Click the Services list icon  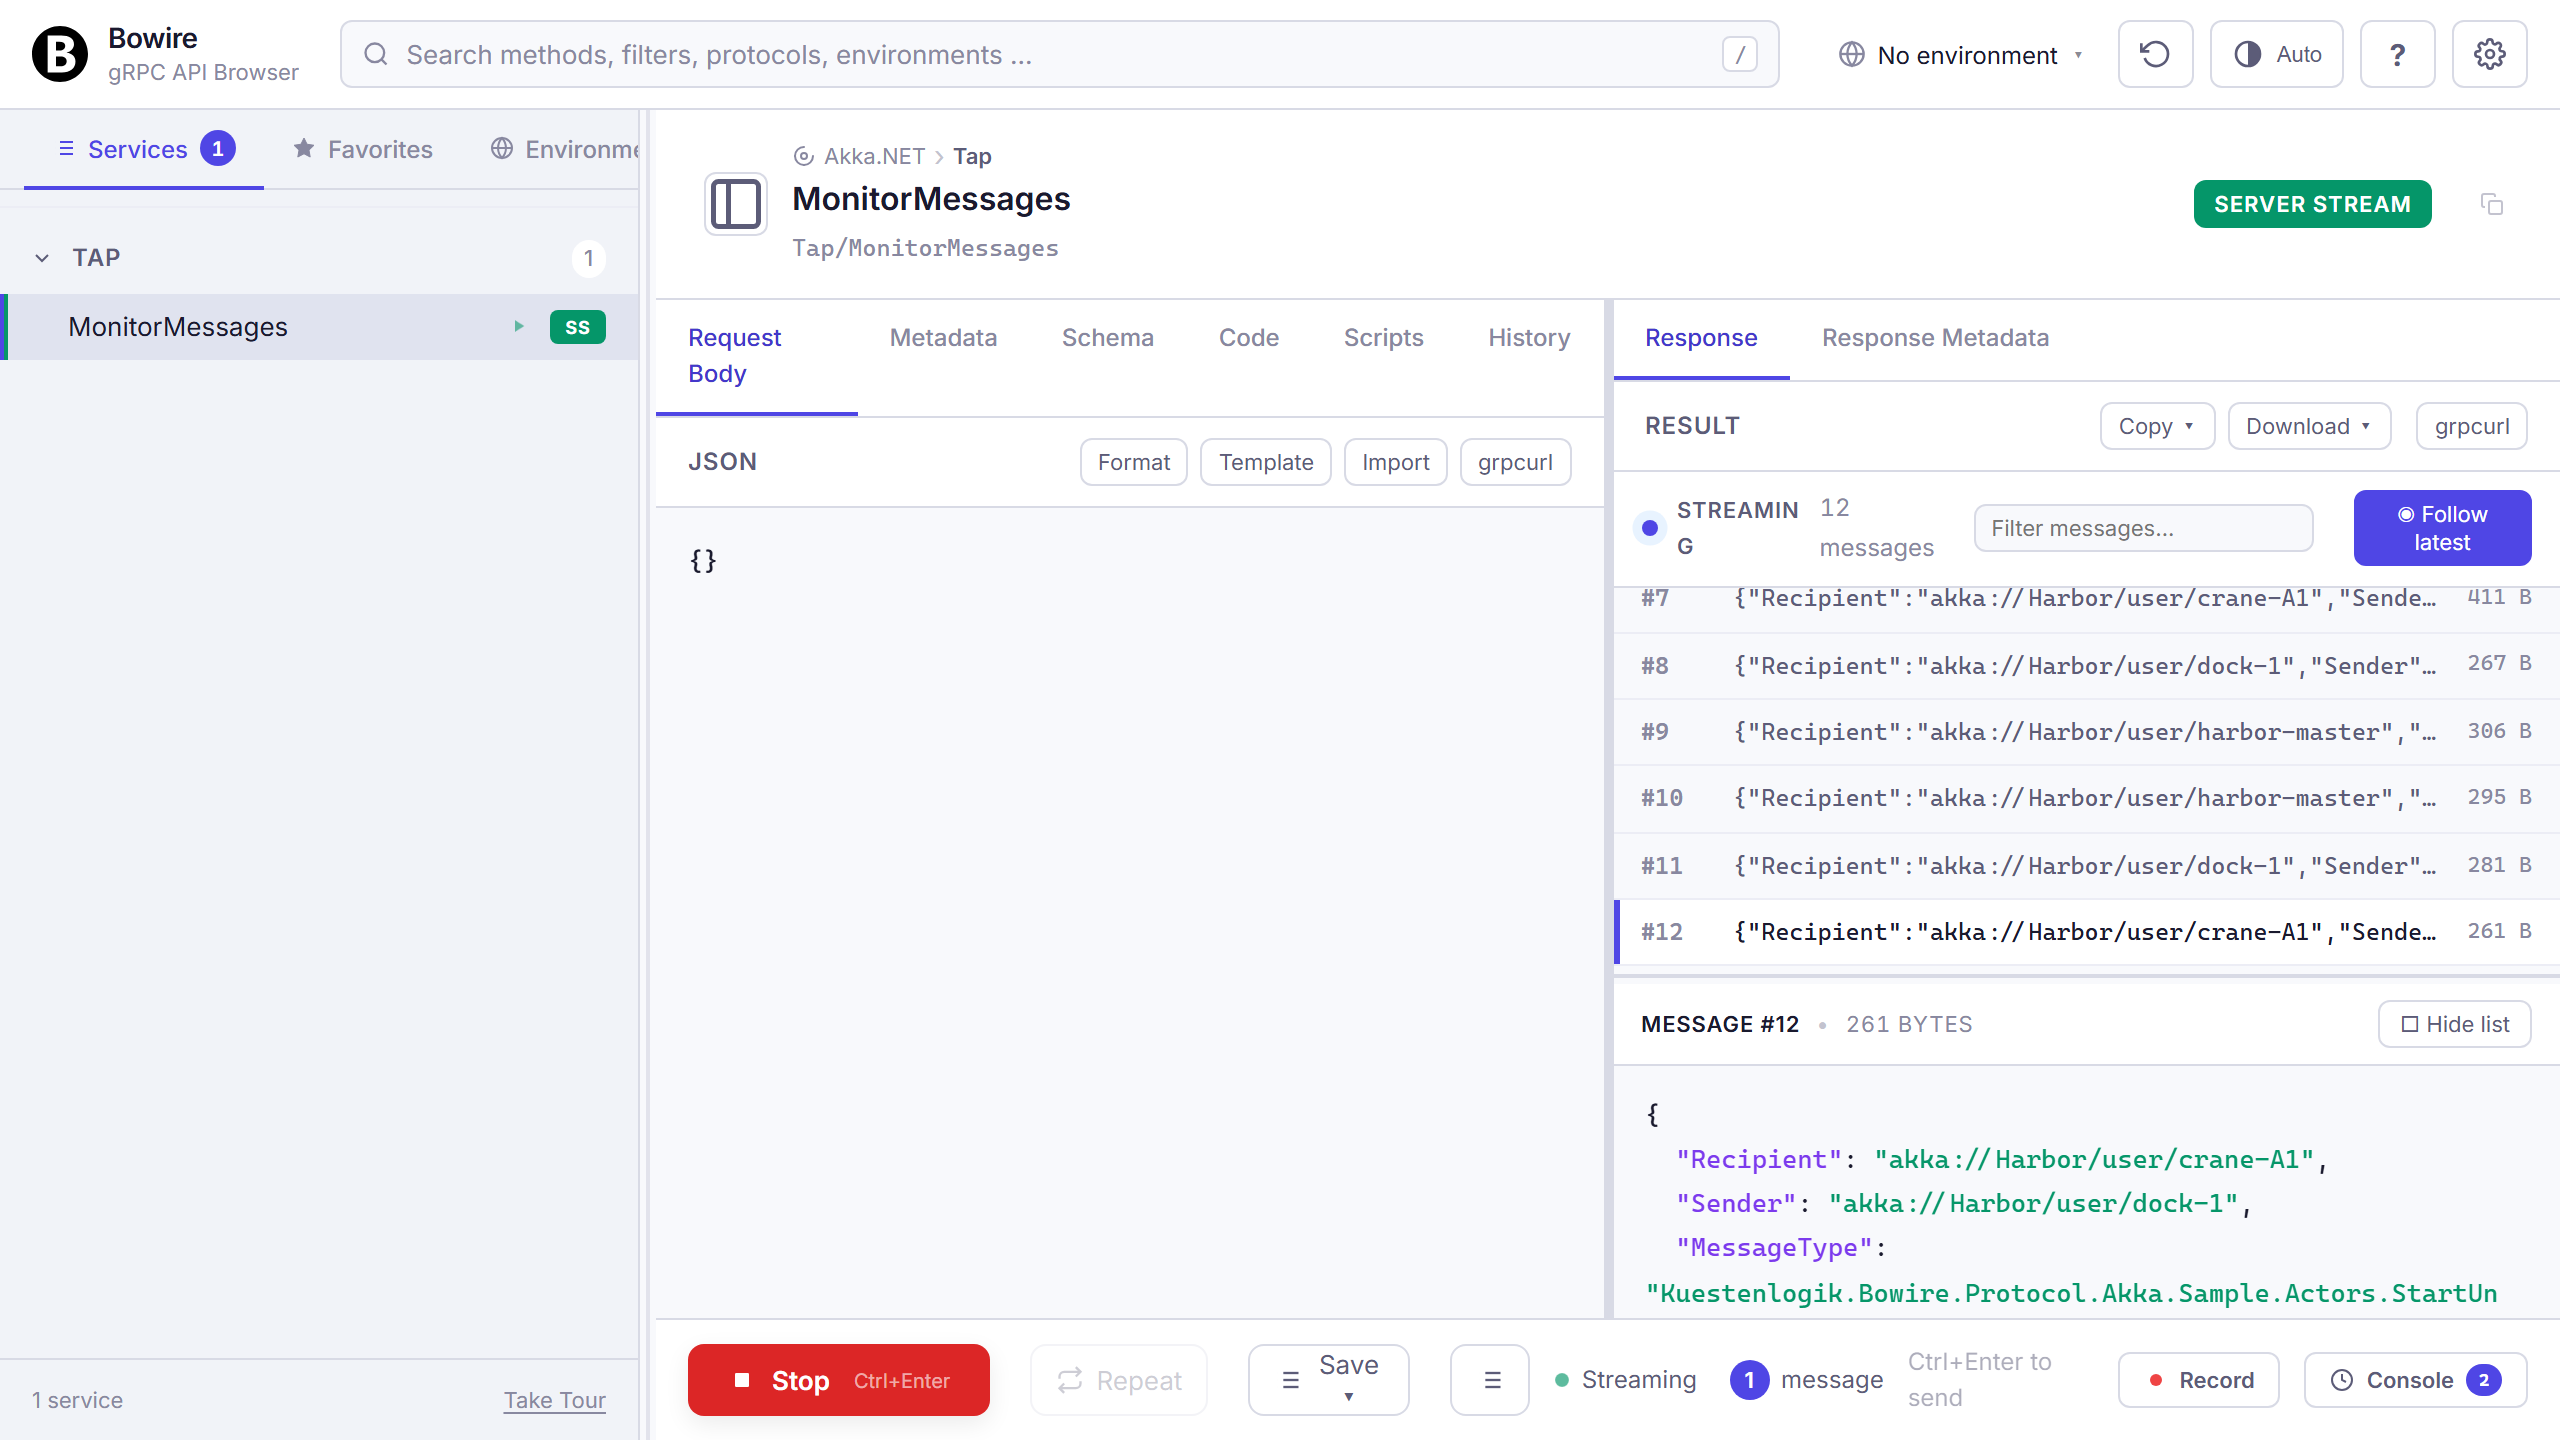click(66, 149)
